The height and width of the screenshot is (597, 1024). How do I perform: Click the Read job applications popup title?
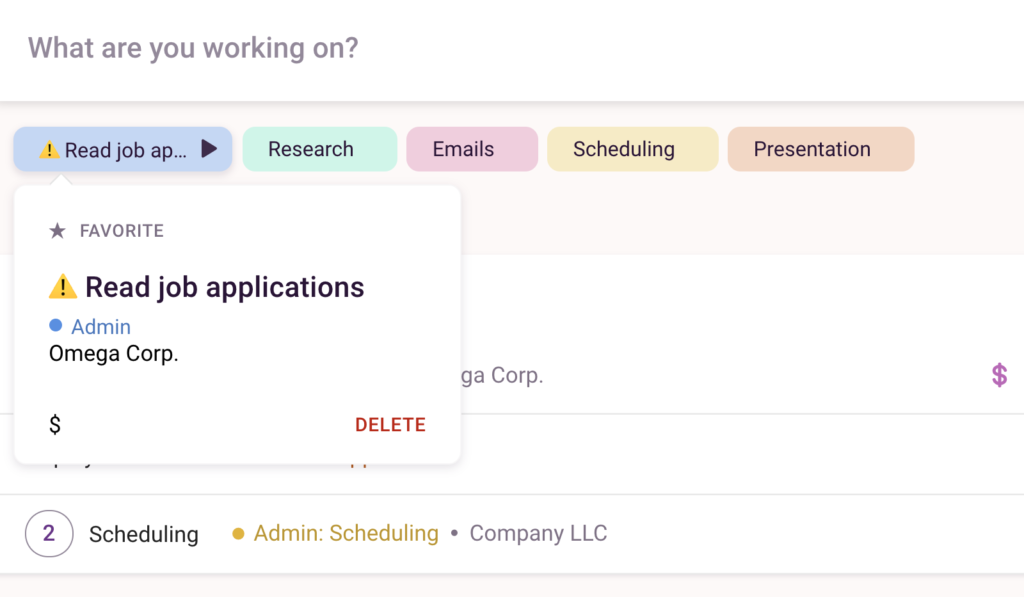(224, 287)
